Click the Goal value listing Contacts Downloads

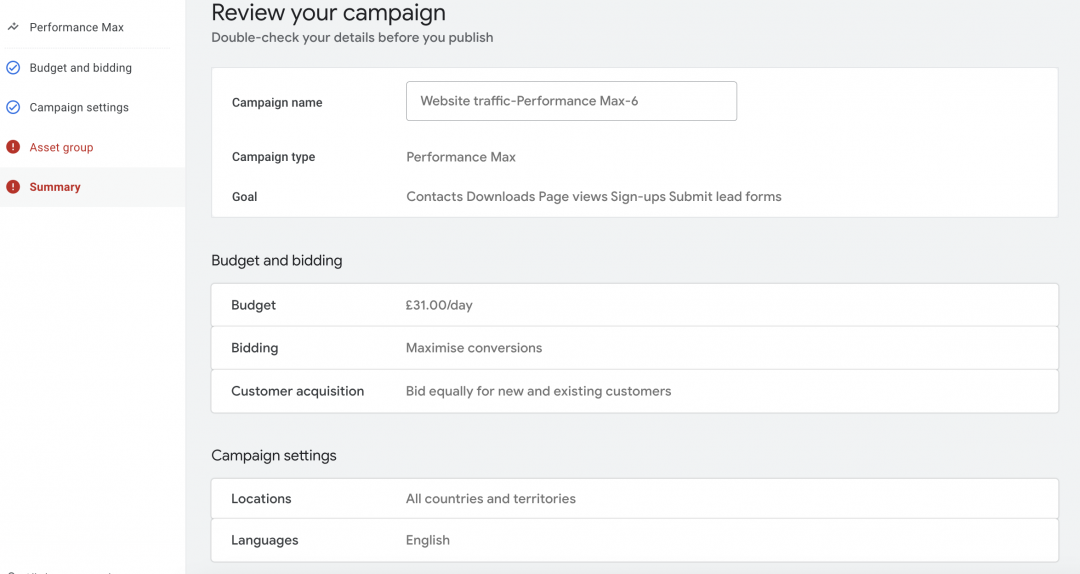tap(593, 197)
